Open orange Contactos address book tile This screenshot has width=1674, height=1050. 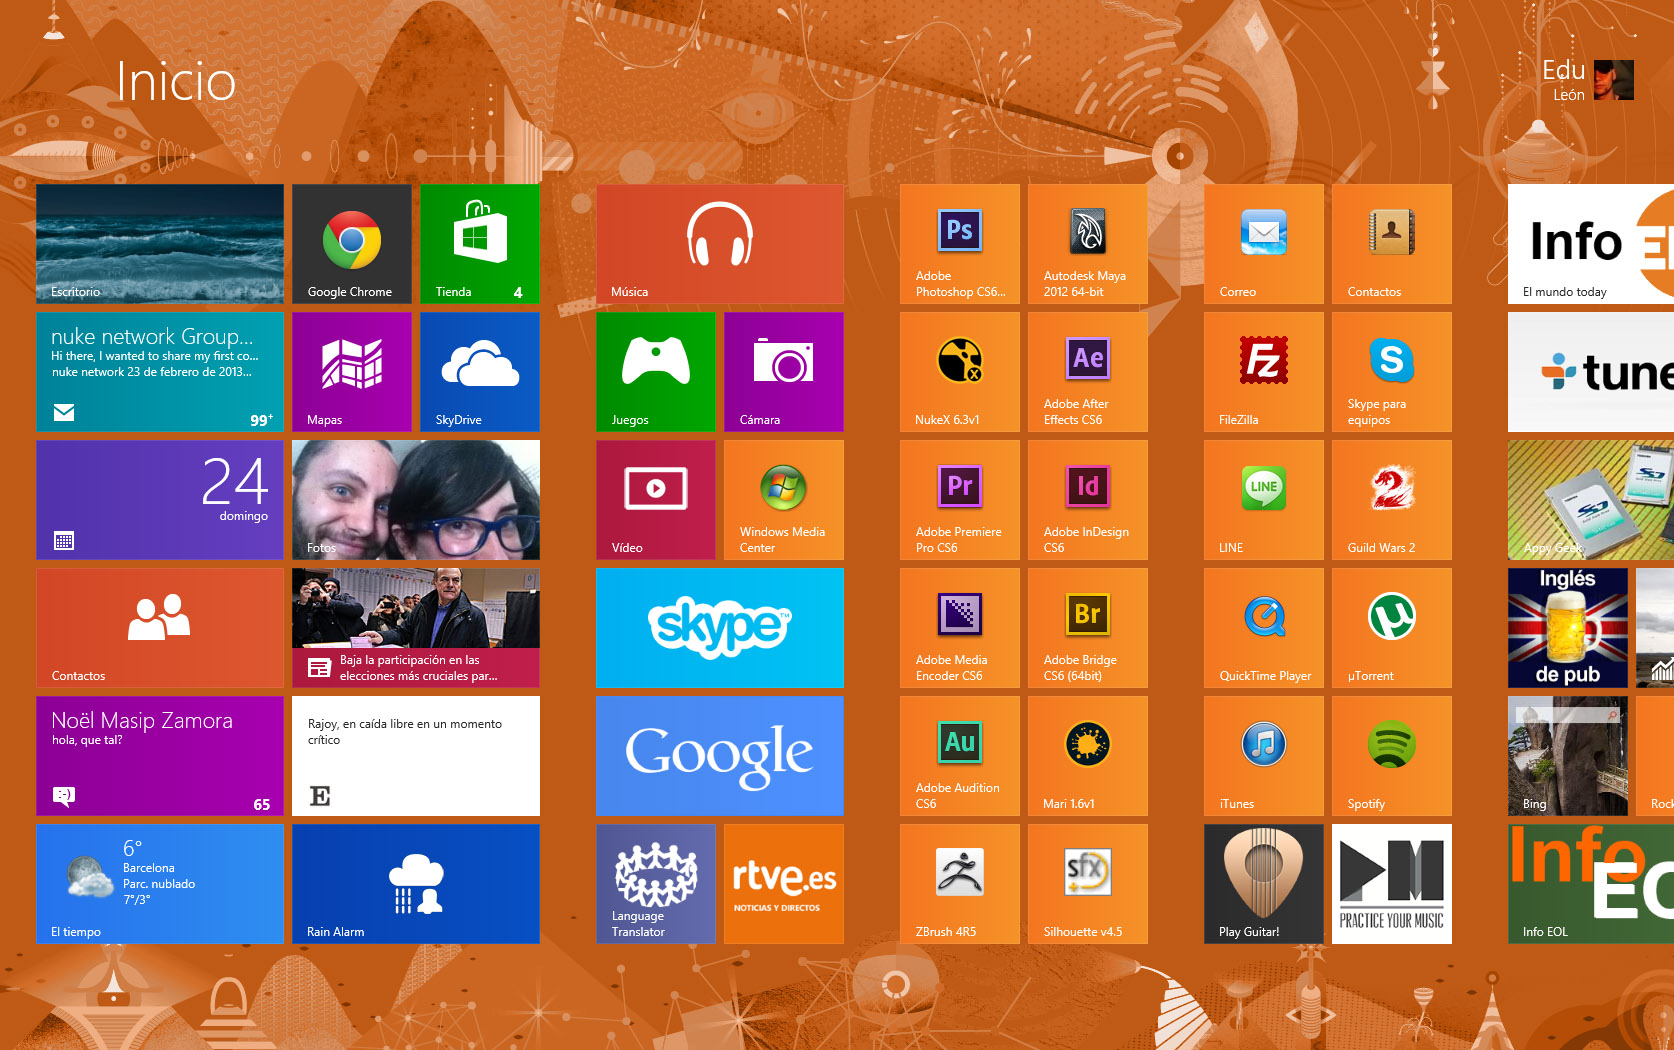[x=1391, y=244]
